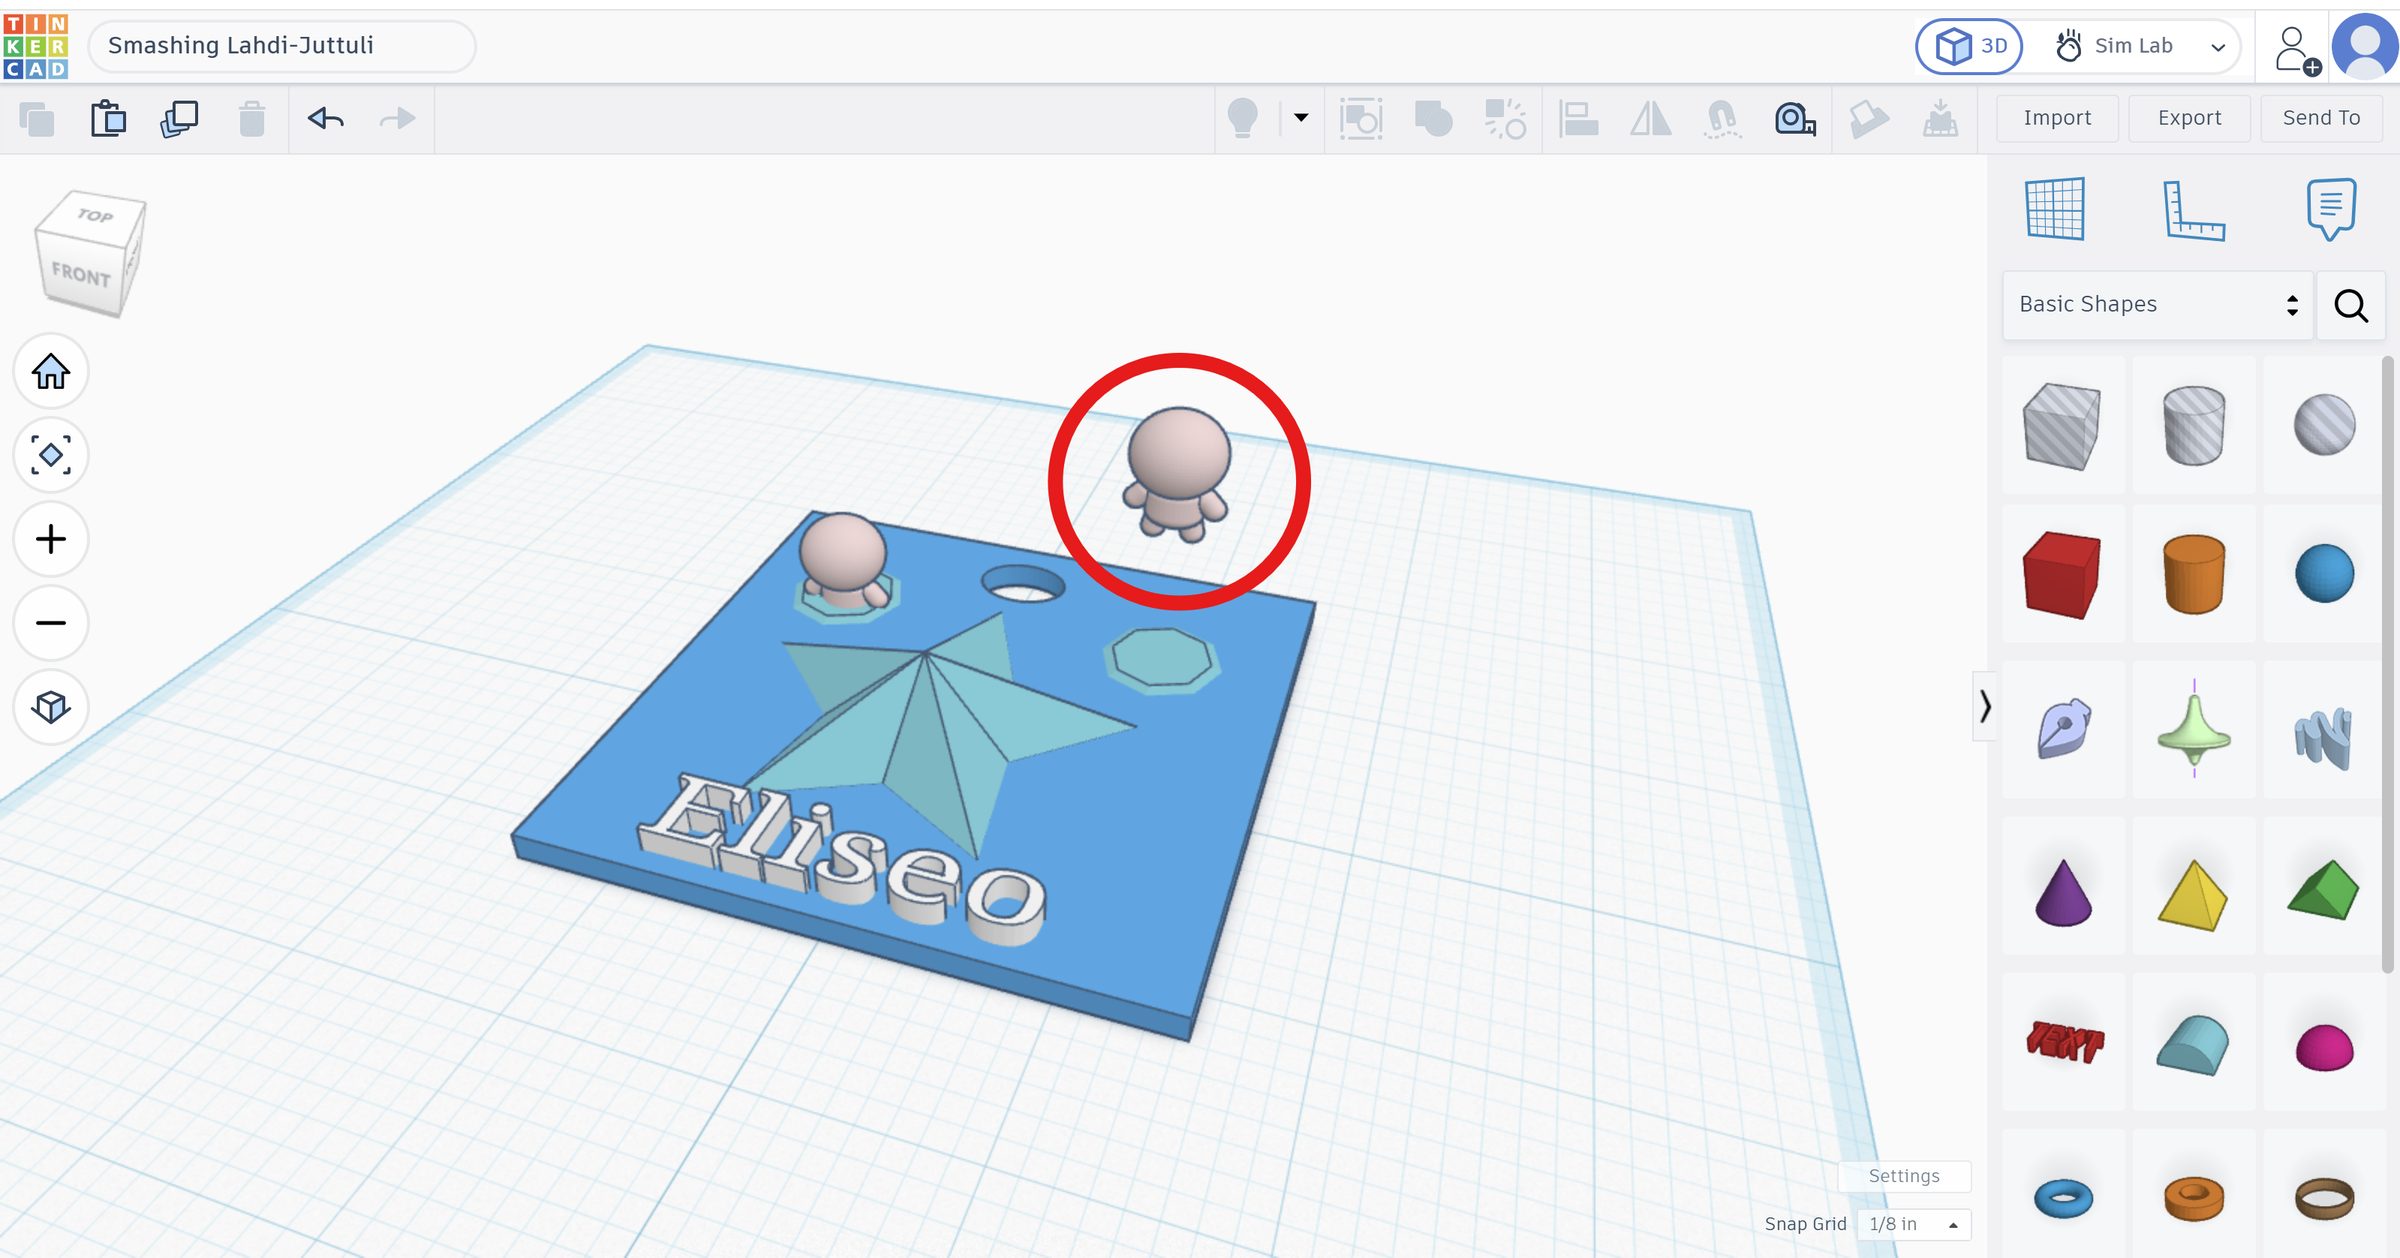Open the Basic Shapes category dropdown
The width and height of the screenshot is (2400, 1258).
click(x=2158, y=304)
